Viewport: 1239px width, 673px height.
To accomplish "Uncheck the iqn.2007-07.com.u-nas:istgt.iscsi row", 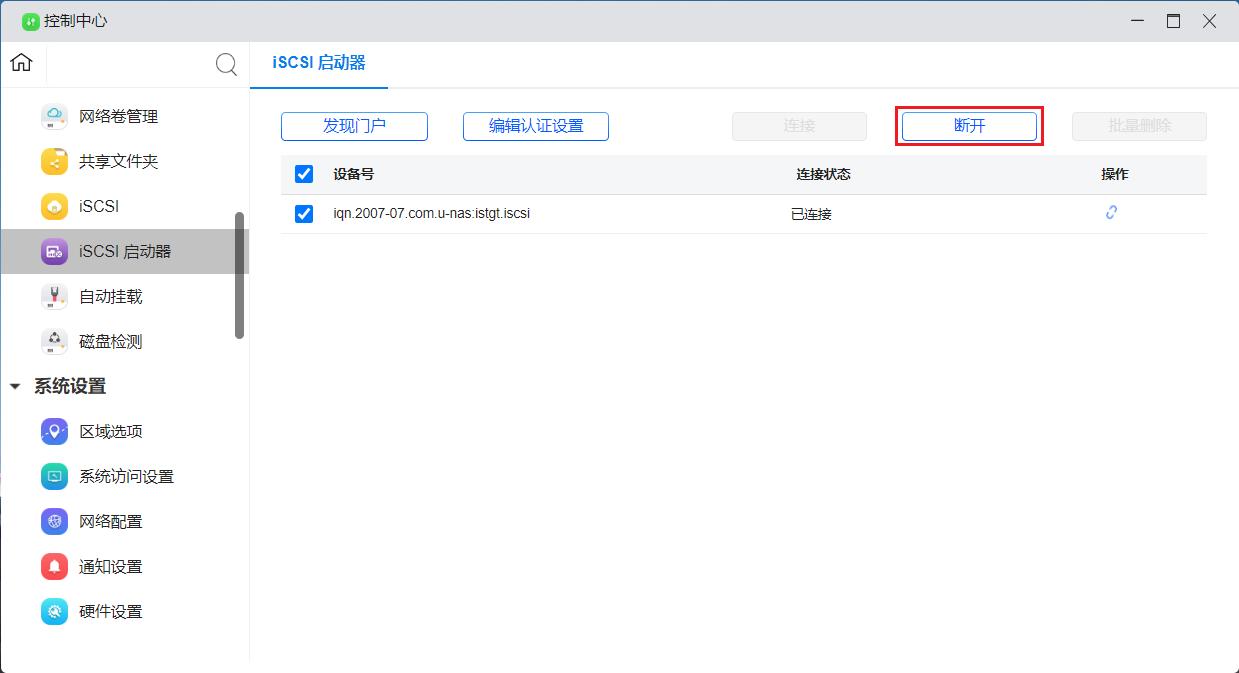I will [303, 213].
